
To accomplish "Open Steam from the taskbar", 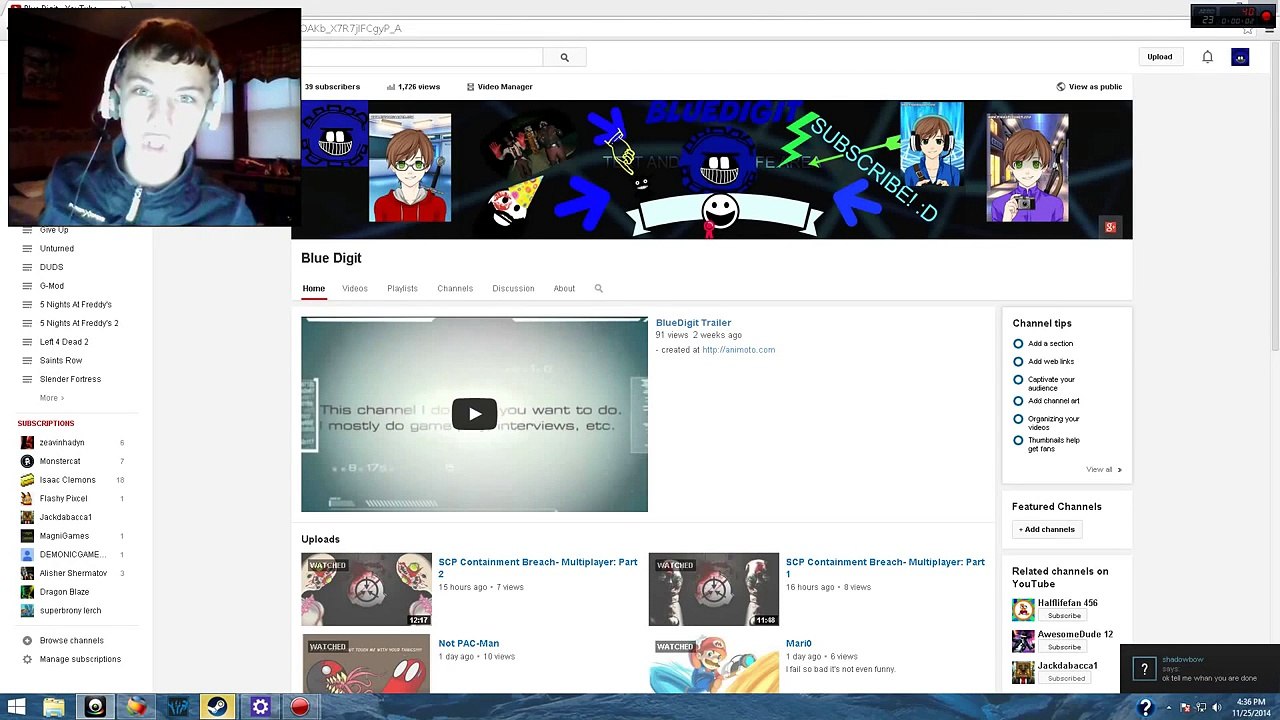I will 217,707.
